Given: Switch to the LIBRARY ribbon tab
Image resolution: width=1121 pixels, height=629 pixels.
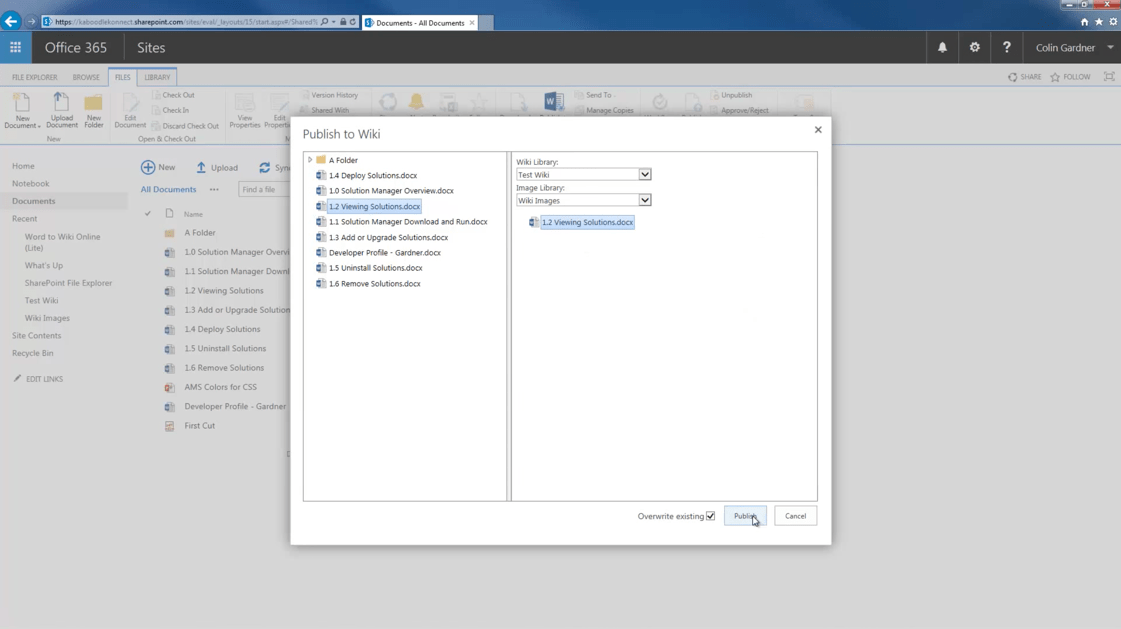Looking at the screenshot, I should 157,77.
